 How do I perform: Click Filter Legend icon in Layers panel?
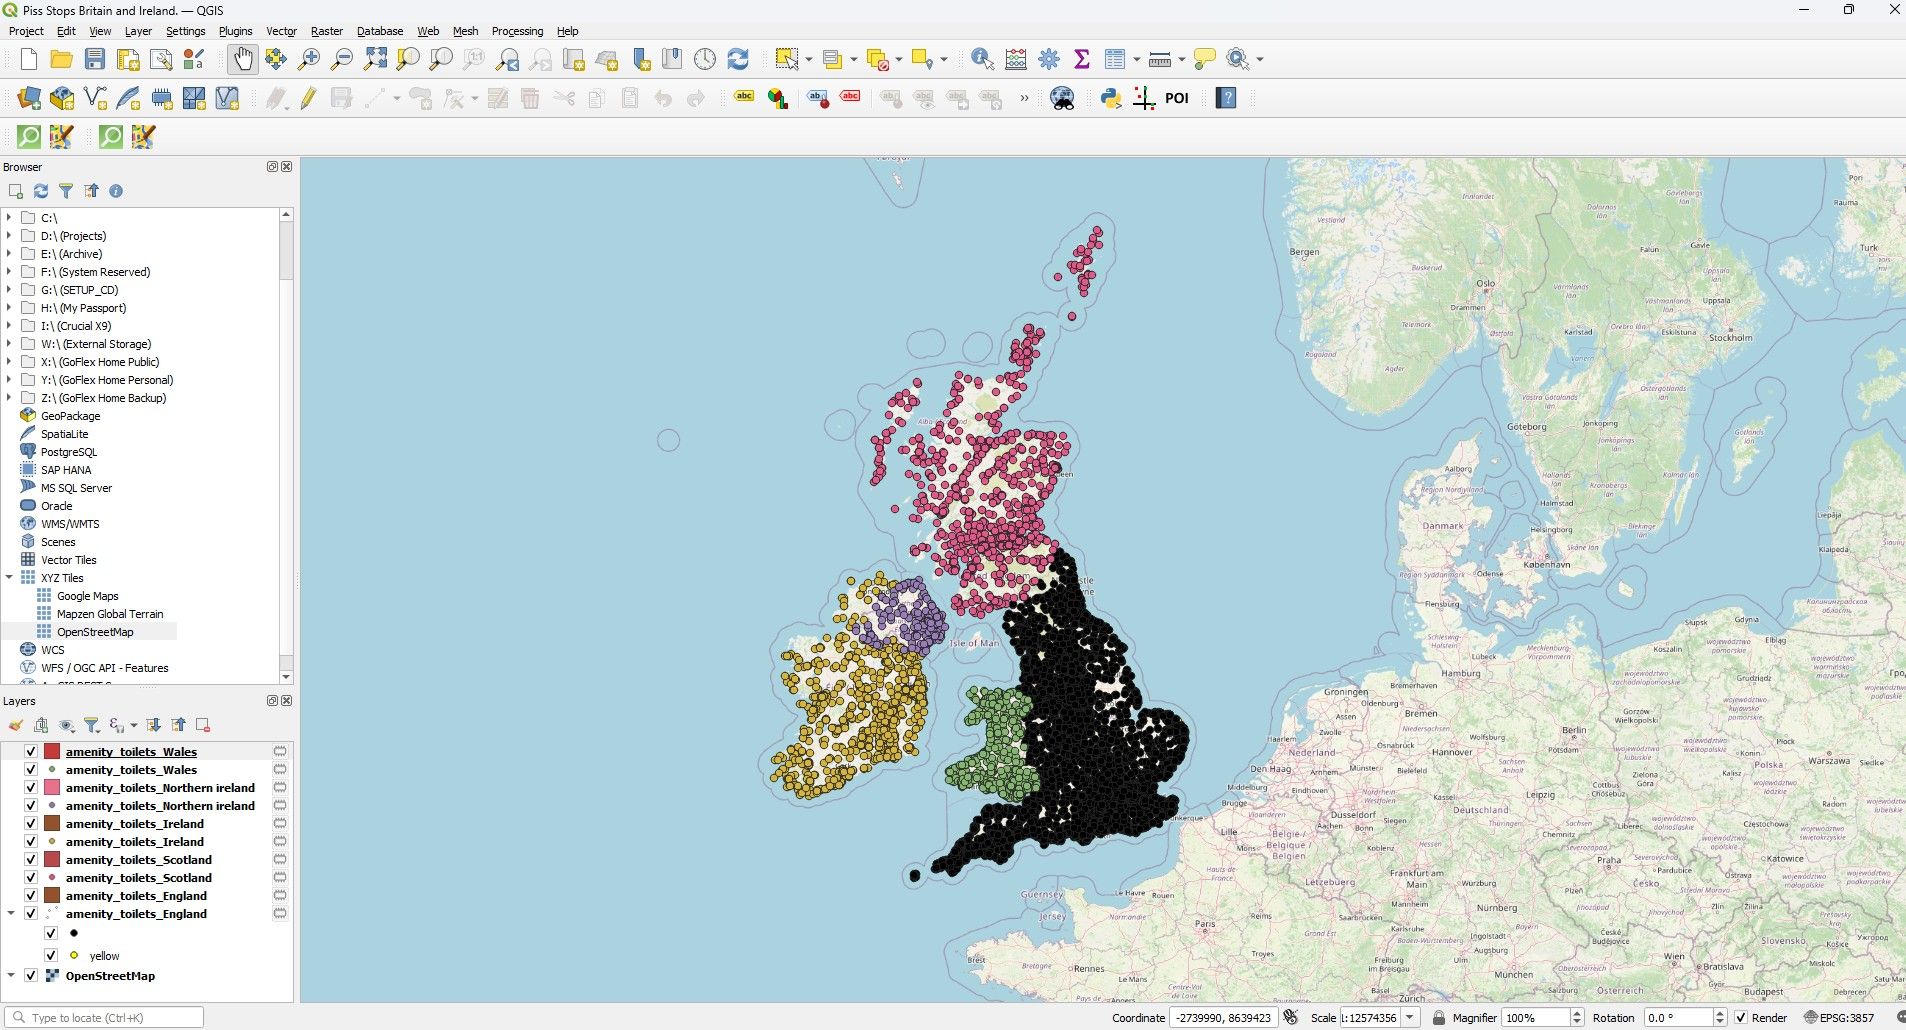(x=93, y=724)
